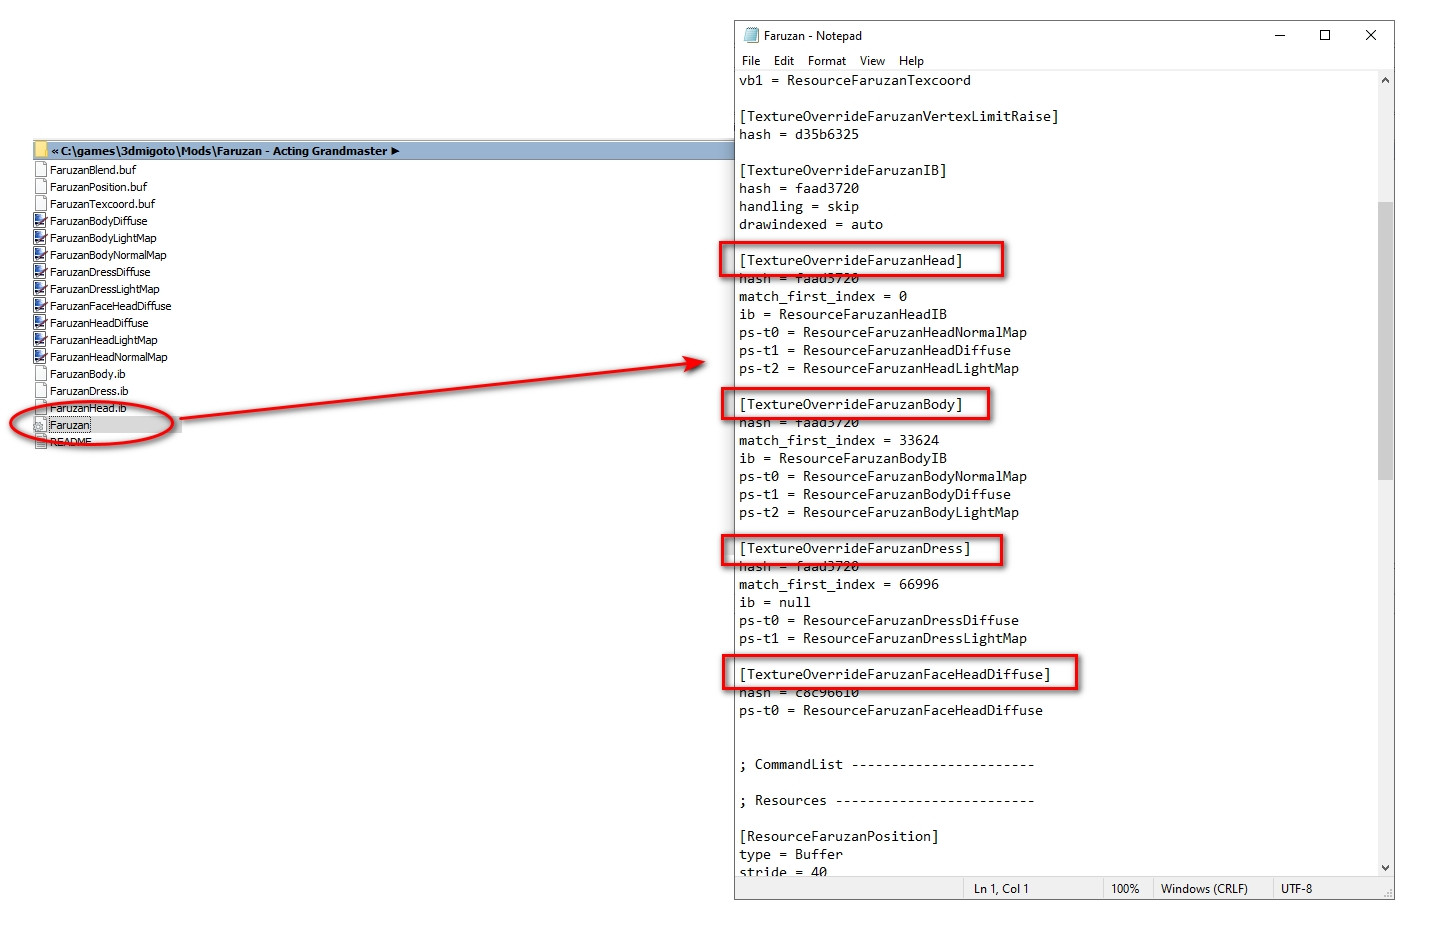Click the folder icon in address bar
The width and height of the screenshot is (1433, 930).
point(41,151)
